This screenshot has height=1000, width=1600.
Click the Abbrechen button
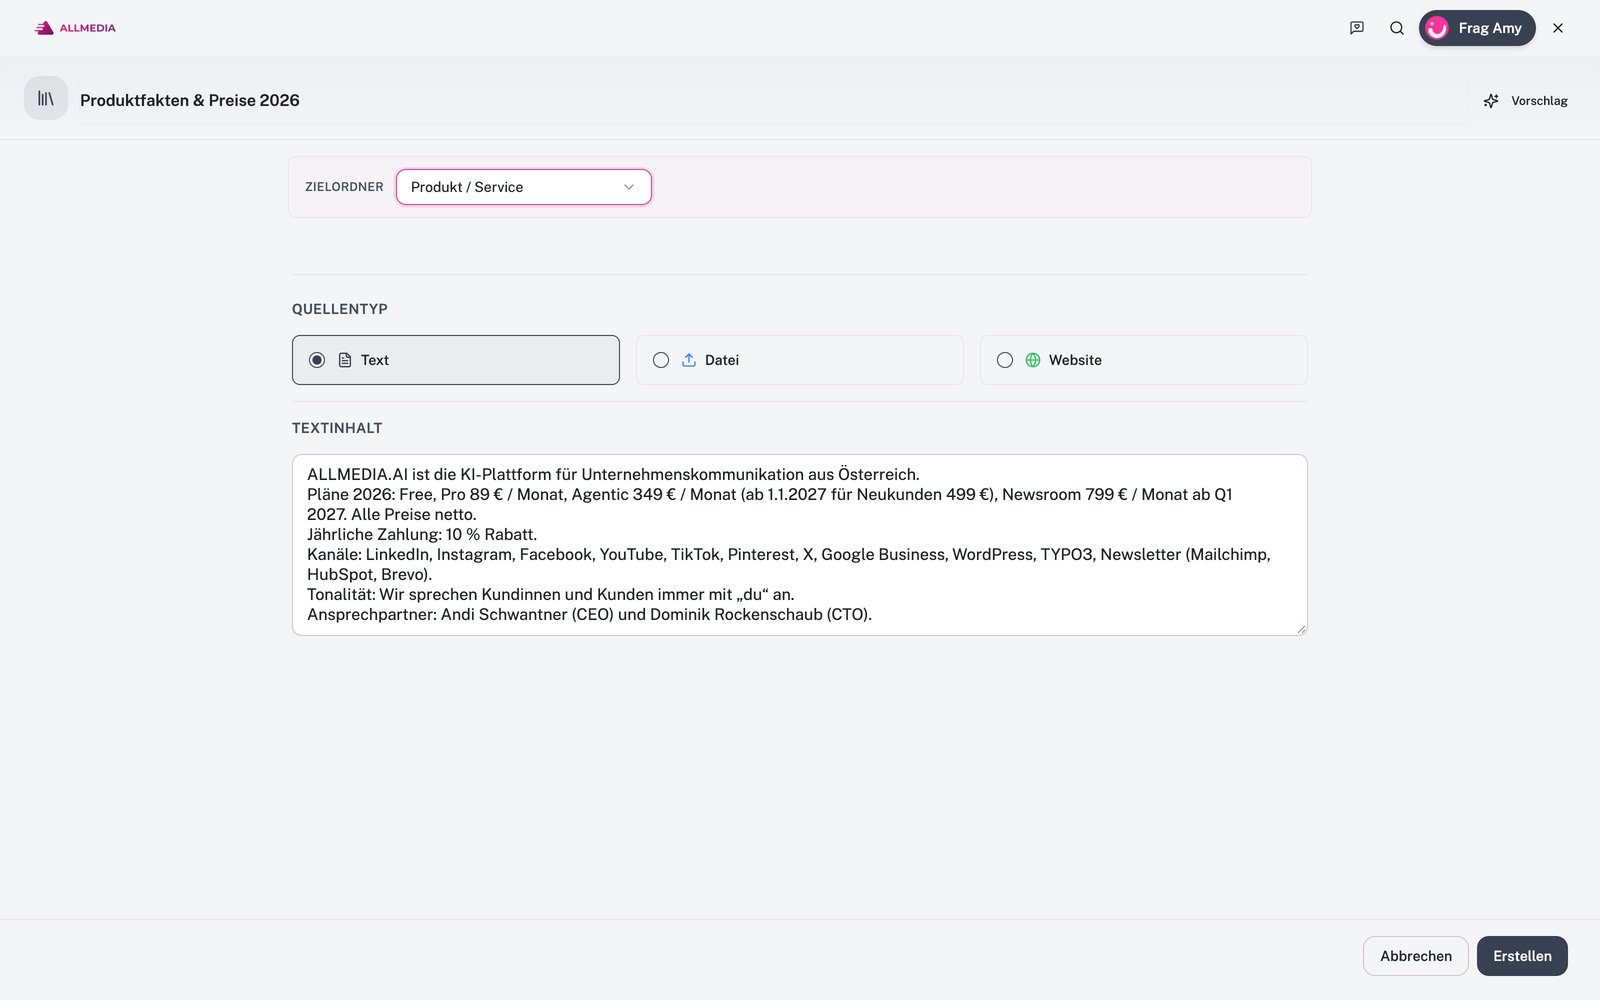(x=1416, y=956)
